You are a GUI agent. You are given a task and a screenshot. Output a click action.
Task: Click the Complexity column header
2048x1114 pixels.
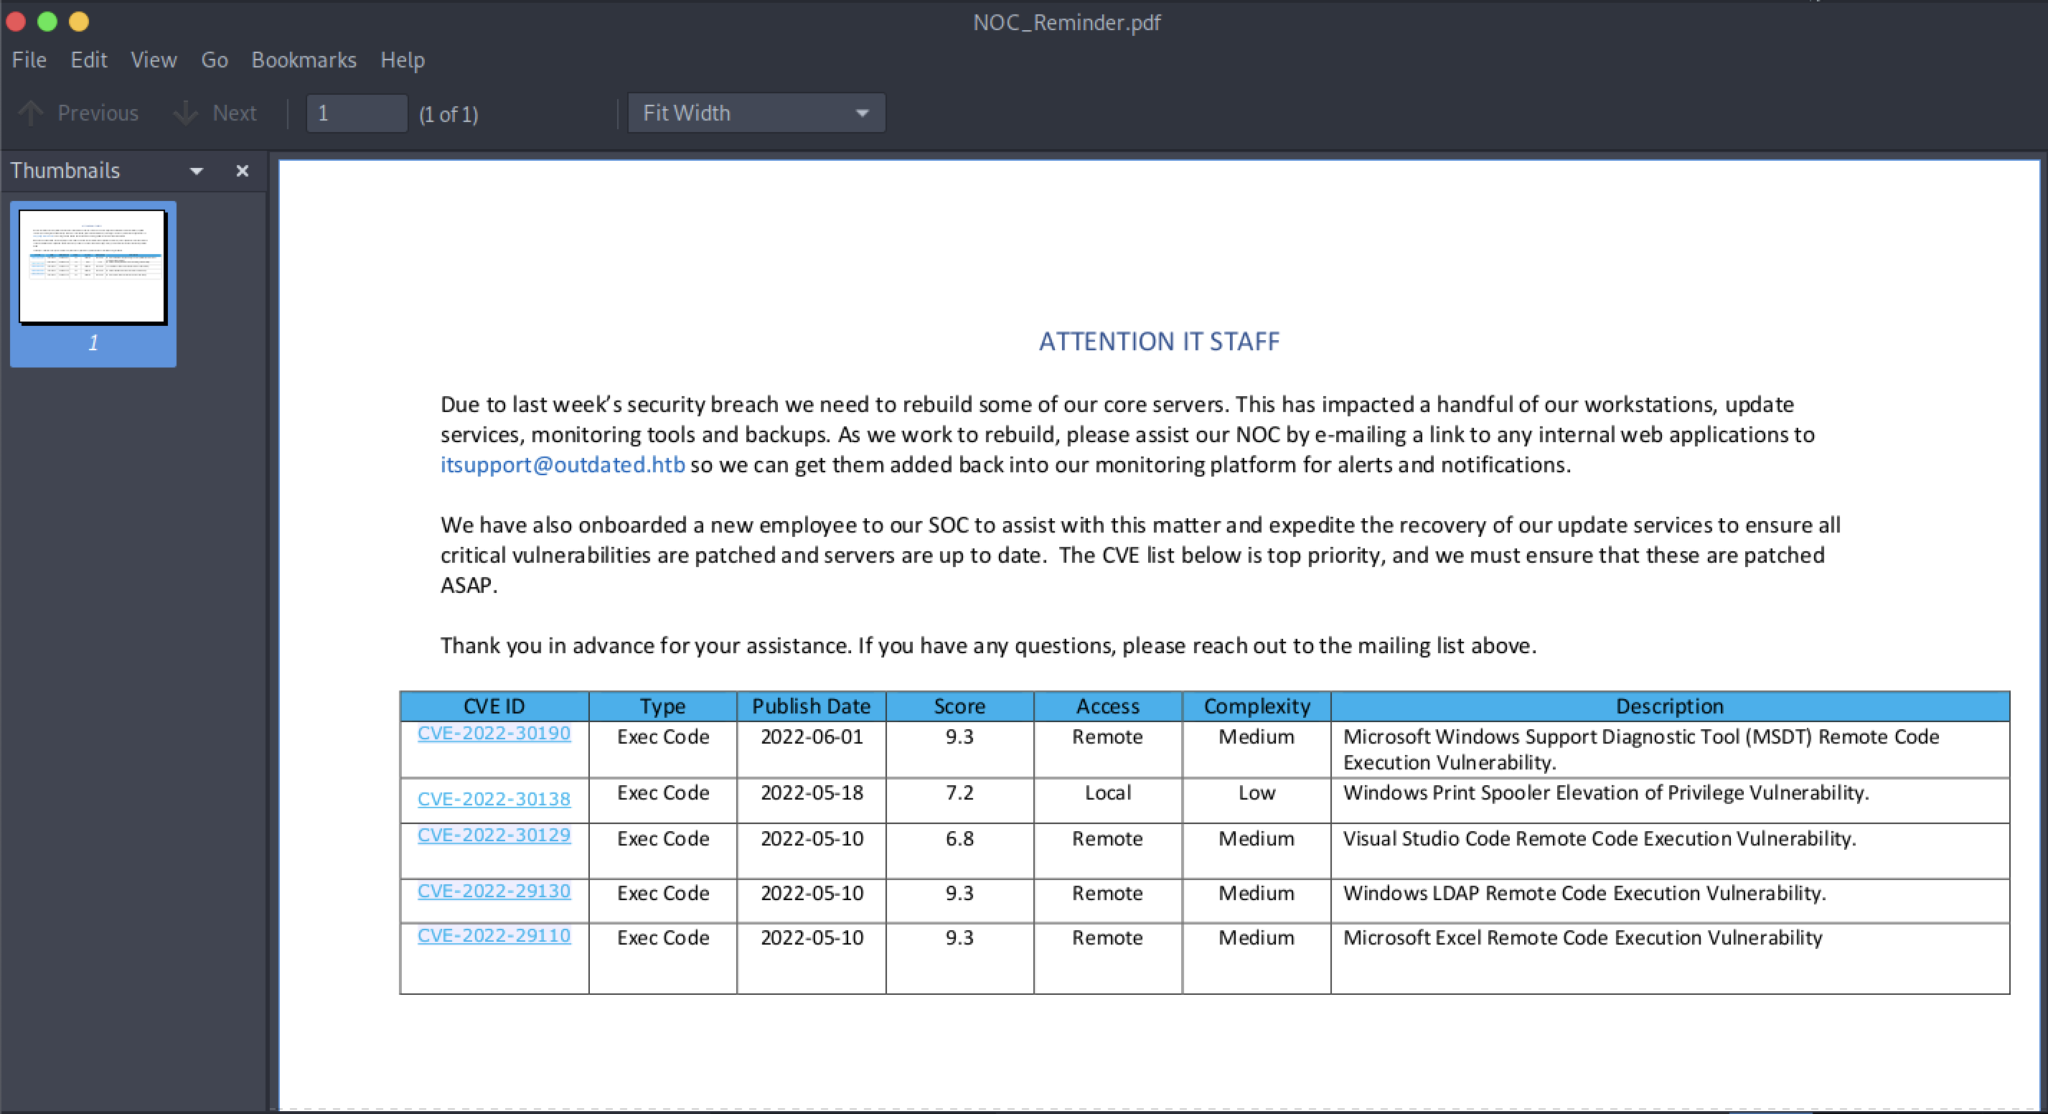point(1257,706)
